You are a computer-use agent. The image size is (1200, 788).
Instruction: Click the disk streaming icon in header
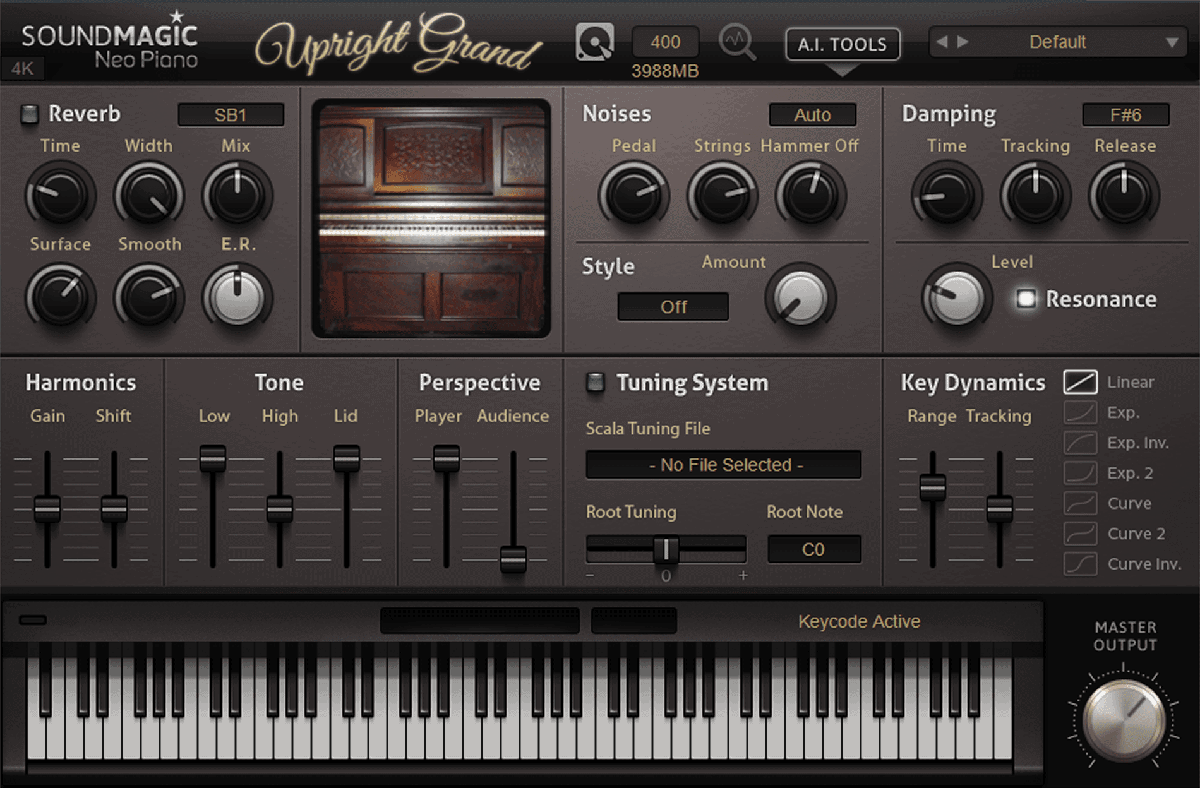coord(593,43)
